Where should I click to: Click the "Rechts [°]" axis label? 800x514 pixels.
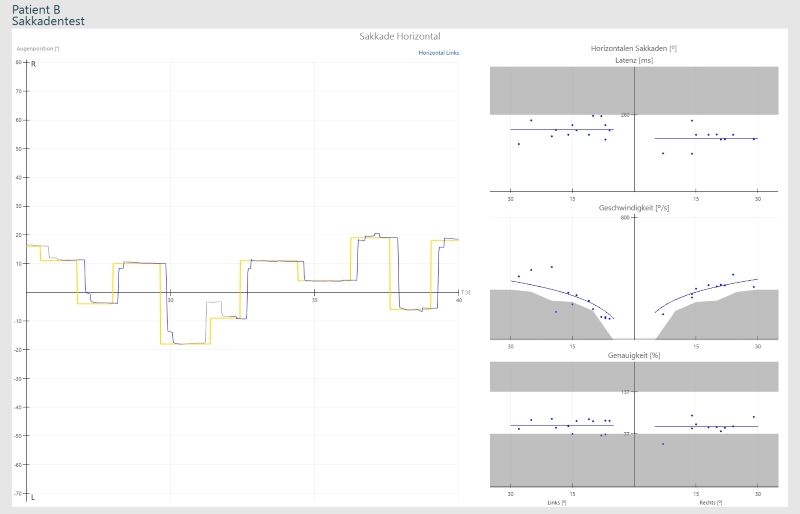click(x=708, y=502)
